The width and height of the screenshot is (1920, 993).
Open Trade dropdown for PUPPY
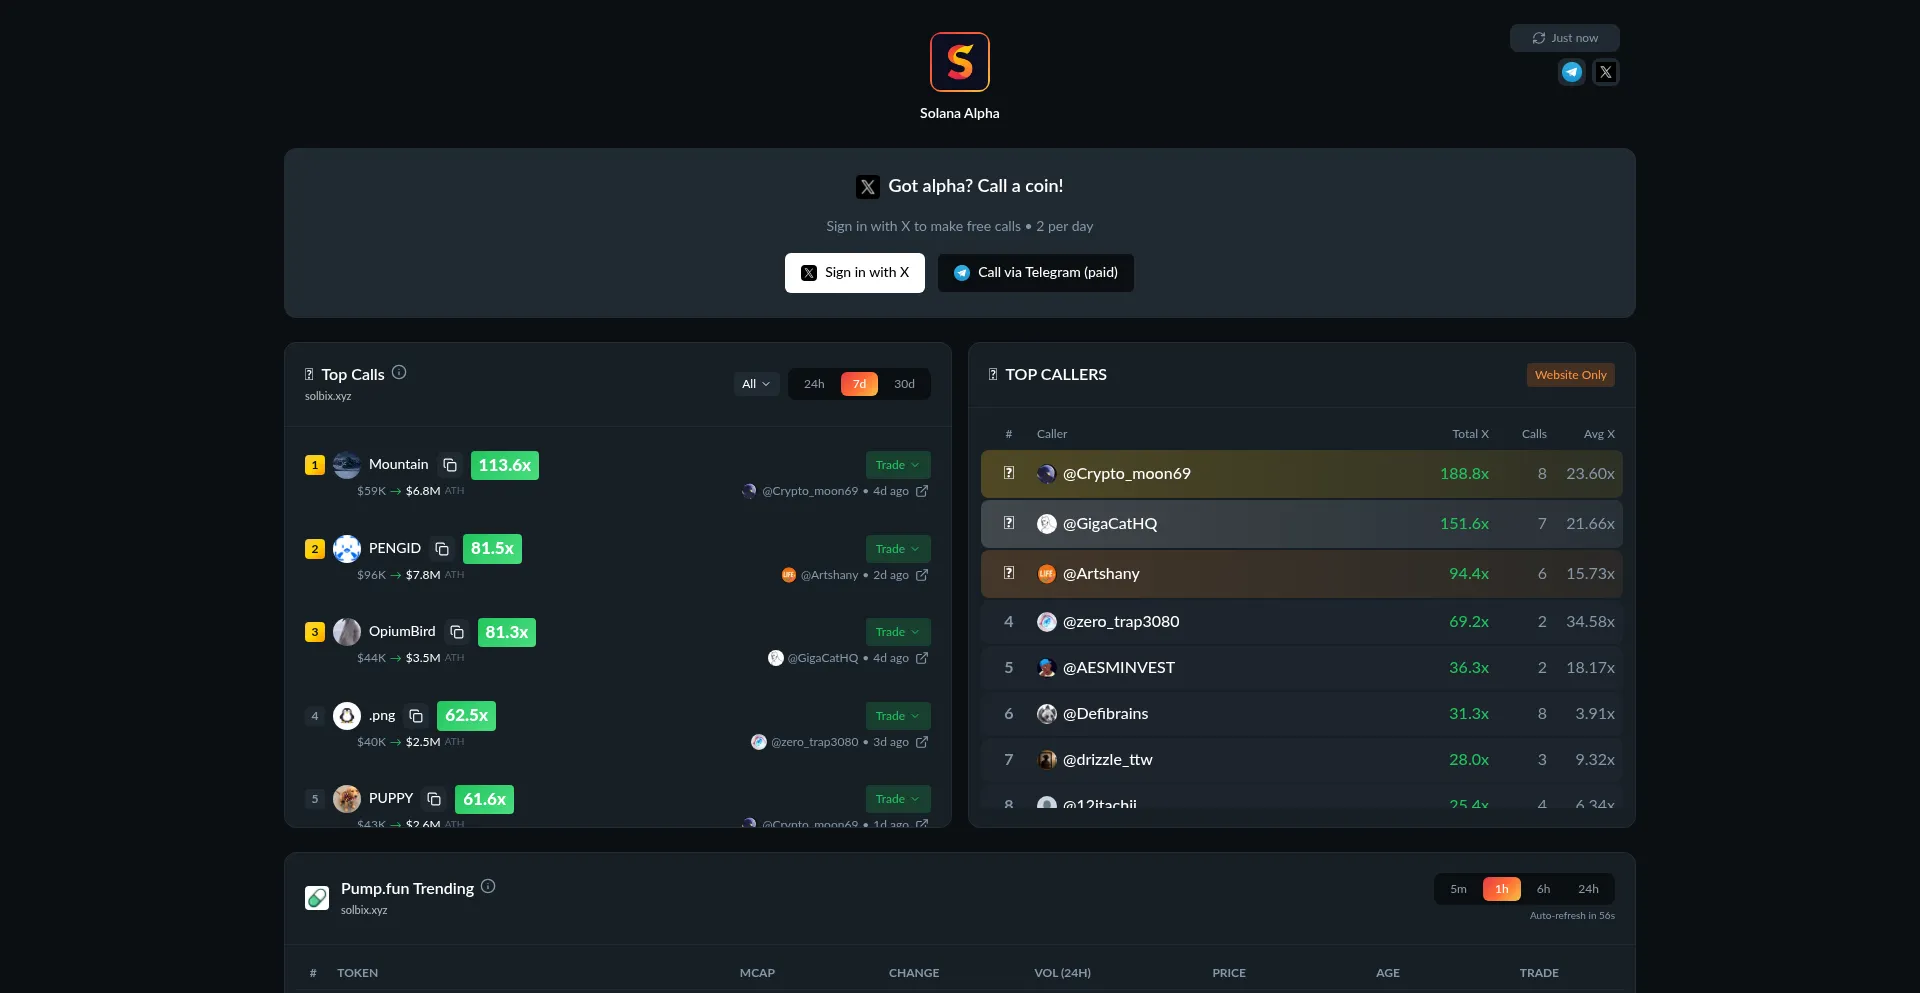pyautogui.click(x=898, y=799)
